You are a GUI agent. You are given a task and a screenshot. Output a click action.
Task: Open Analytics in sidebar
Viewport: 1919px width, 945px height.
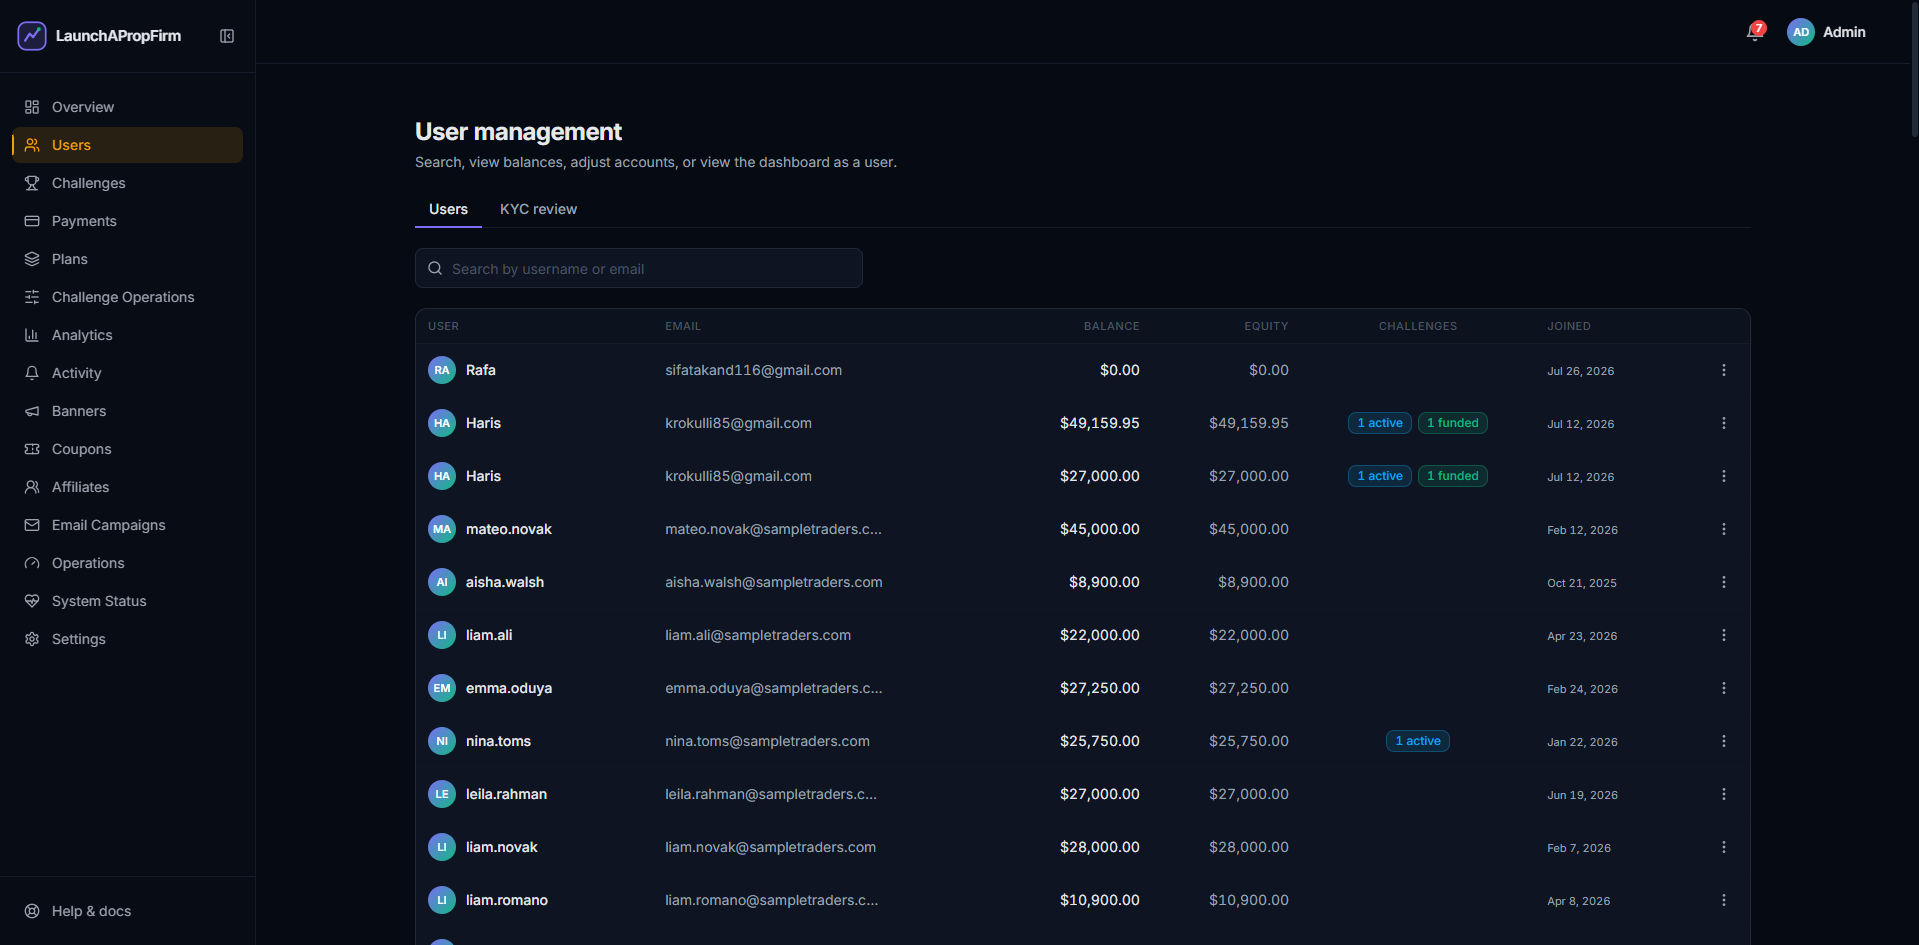(x=127, y=335)
